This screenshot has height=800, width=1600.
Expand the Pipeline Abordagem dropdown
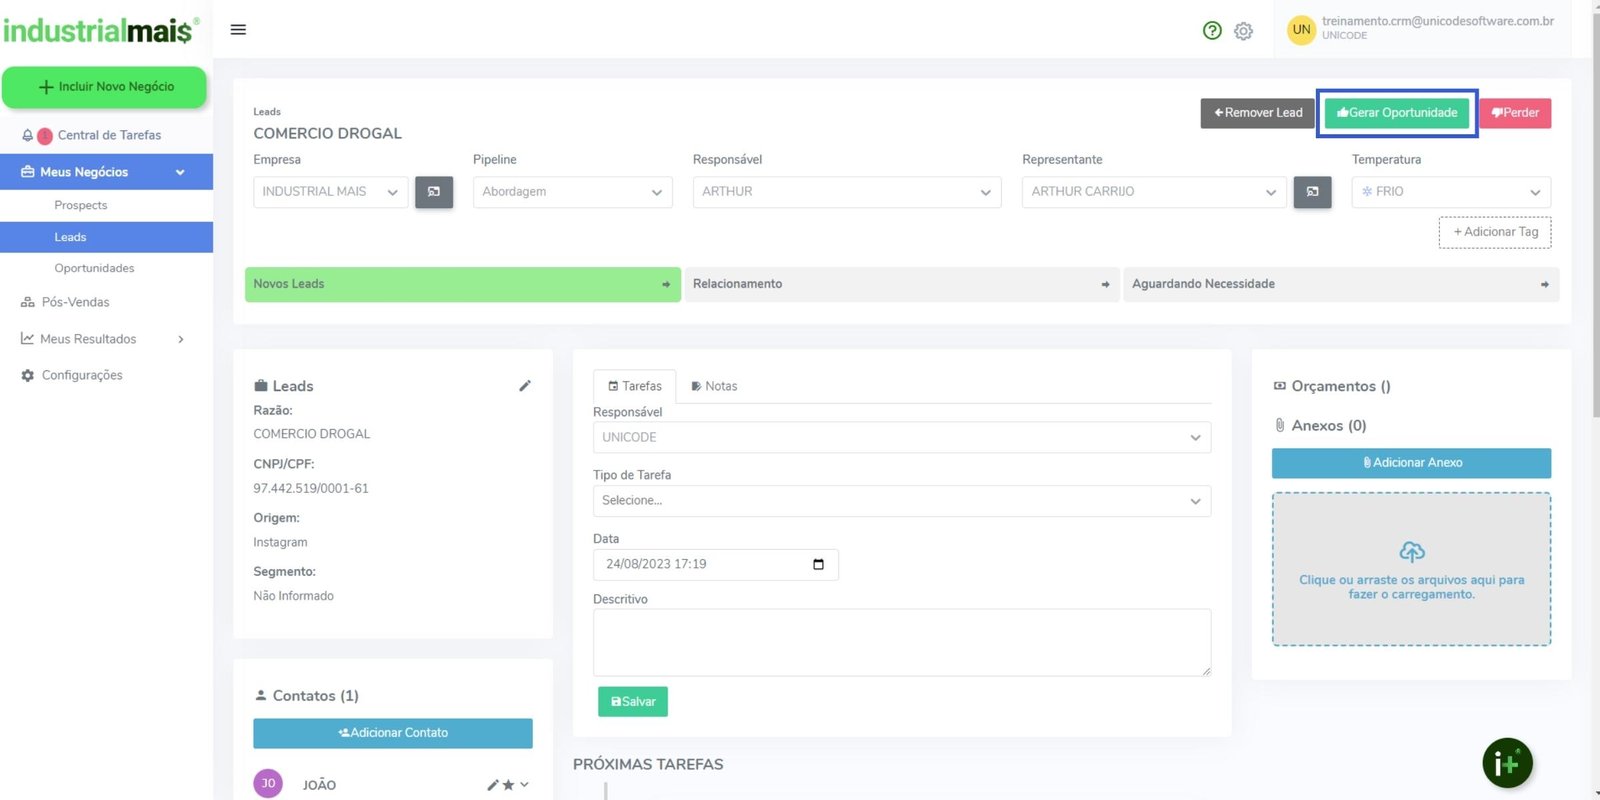(x=572, y=192)
